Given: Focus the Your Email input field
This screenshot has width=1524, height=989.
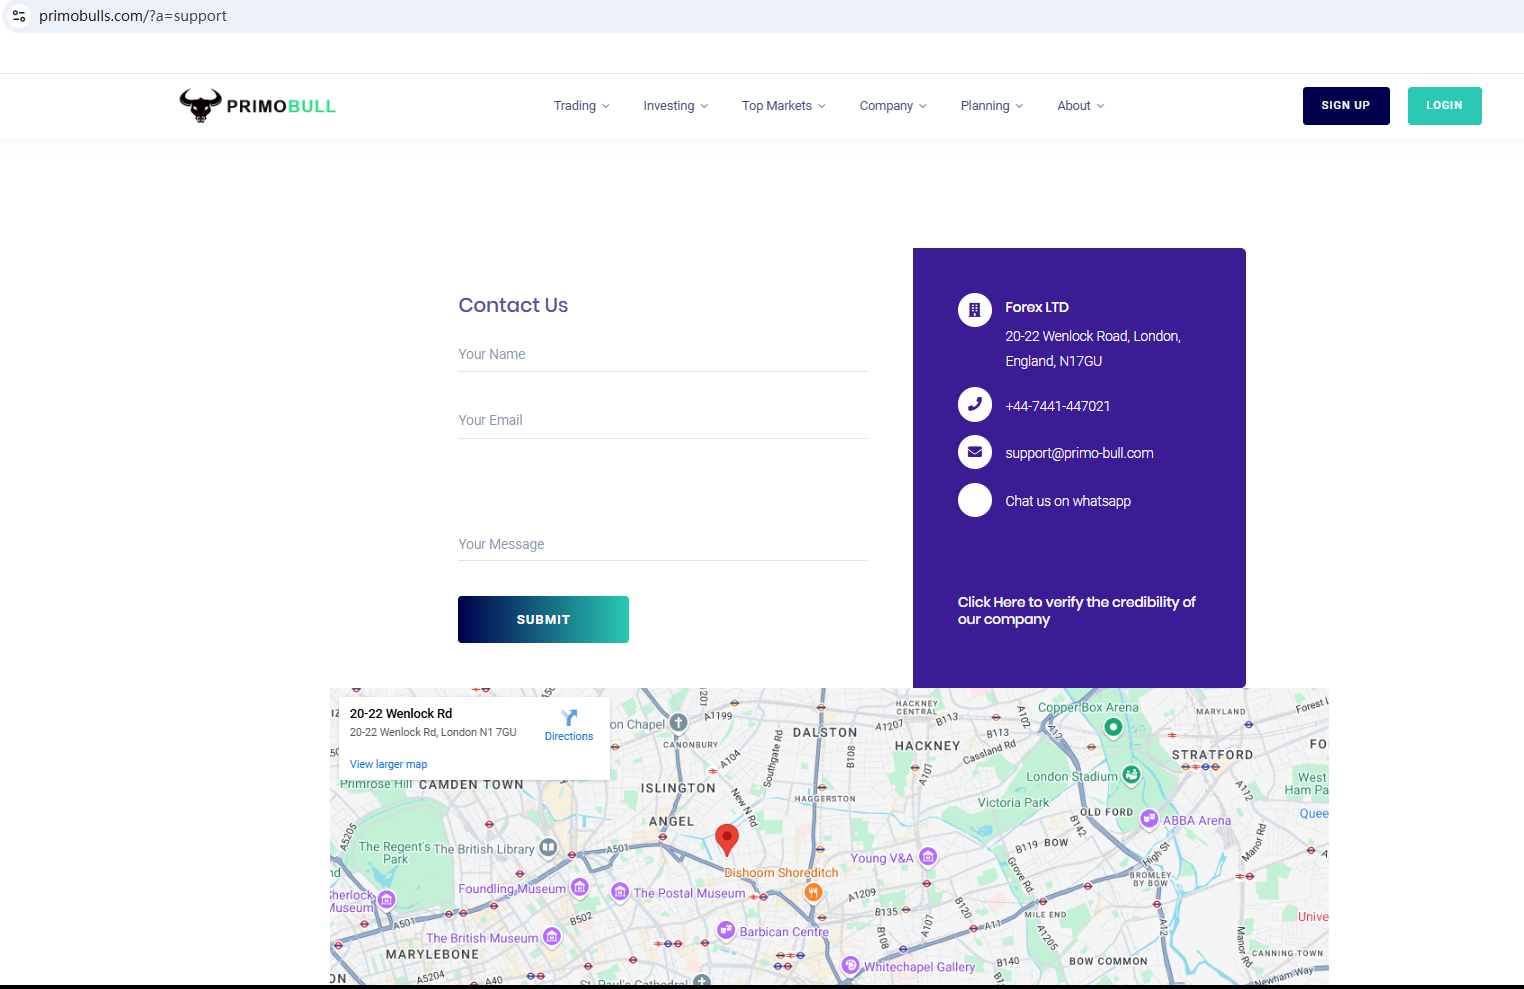Looking at the screenshot, I should coord(662,421).
